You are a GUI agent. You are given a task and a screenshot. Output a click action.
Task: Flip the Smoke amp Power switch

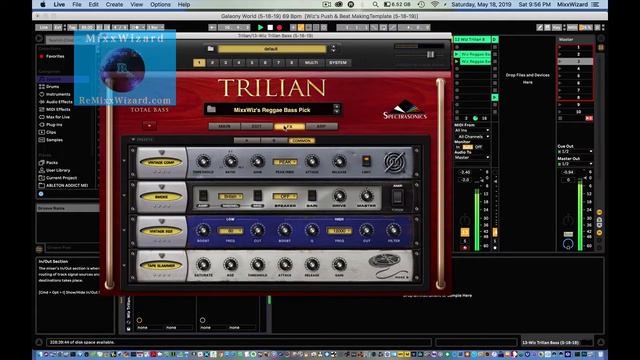(397, 198)
